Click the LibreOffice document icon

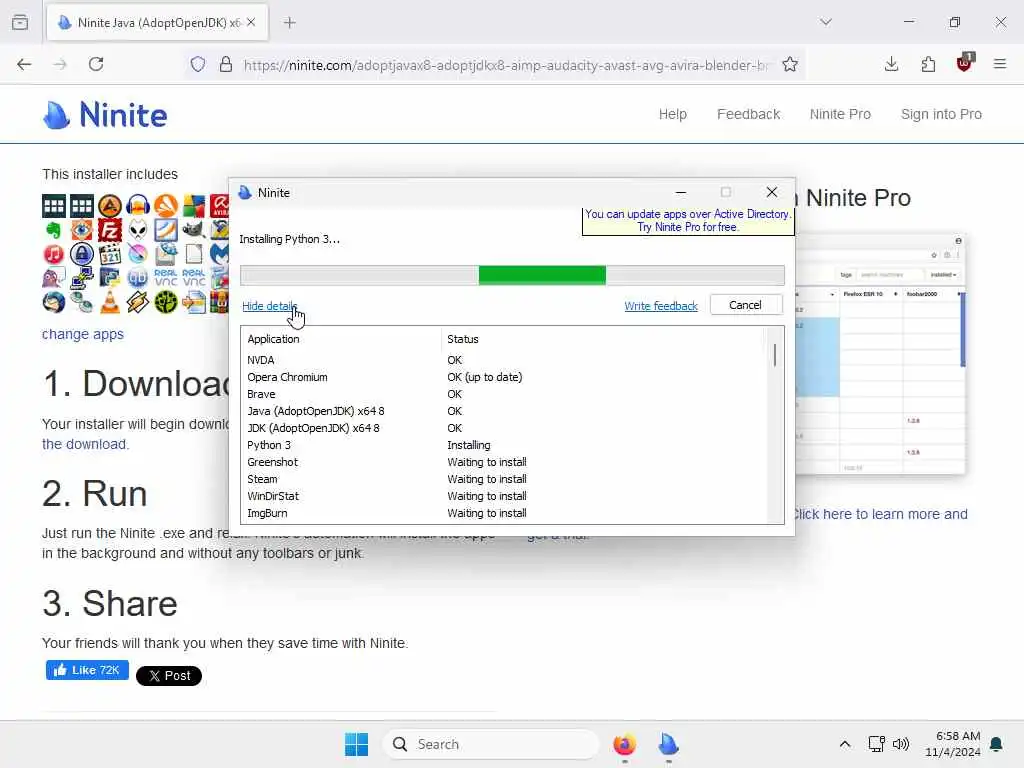click(194, 254)
